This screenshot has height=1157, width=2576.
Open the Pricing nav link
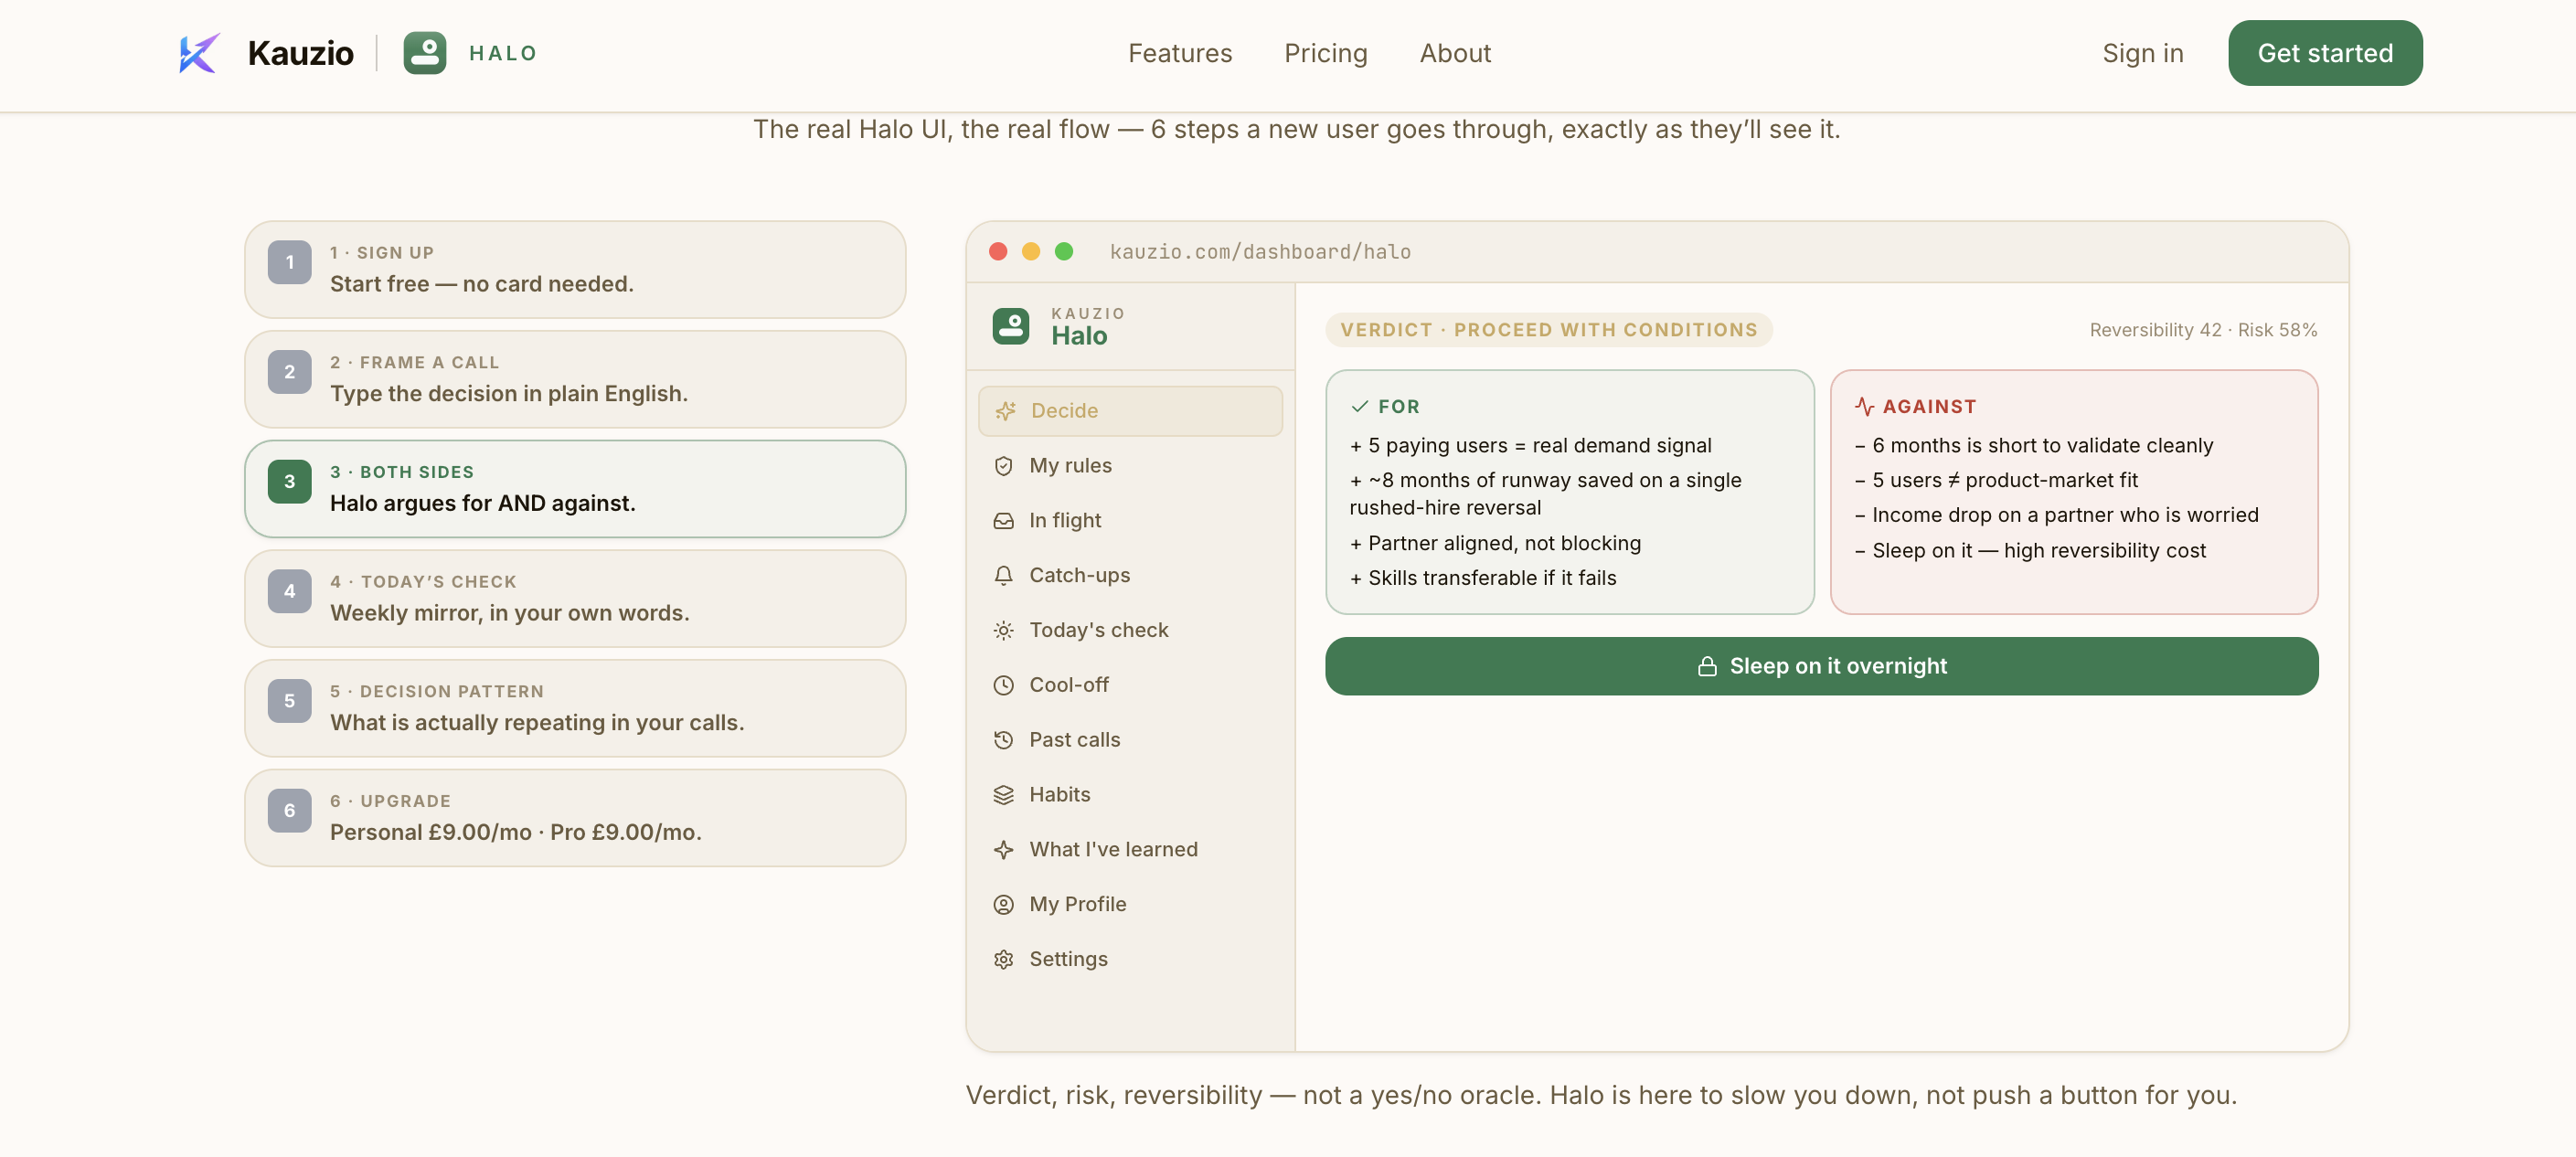[x=1326, y=53]
